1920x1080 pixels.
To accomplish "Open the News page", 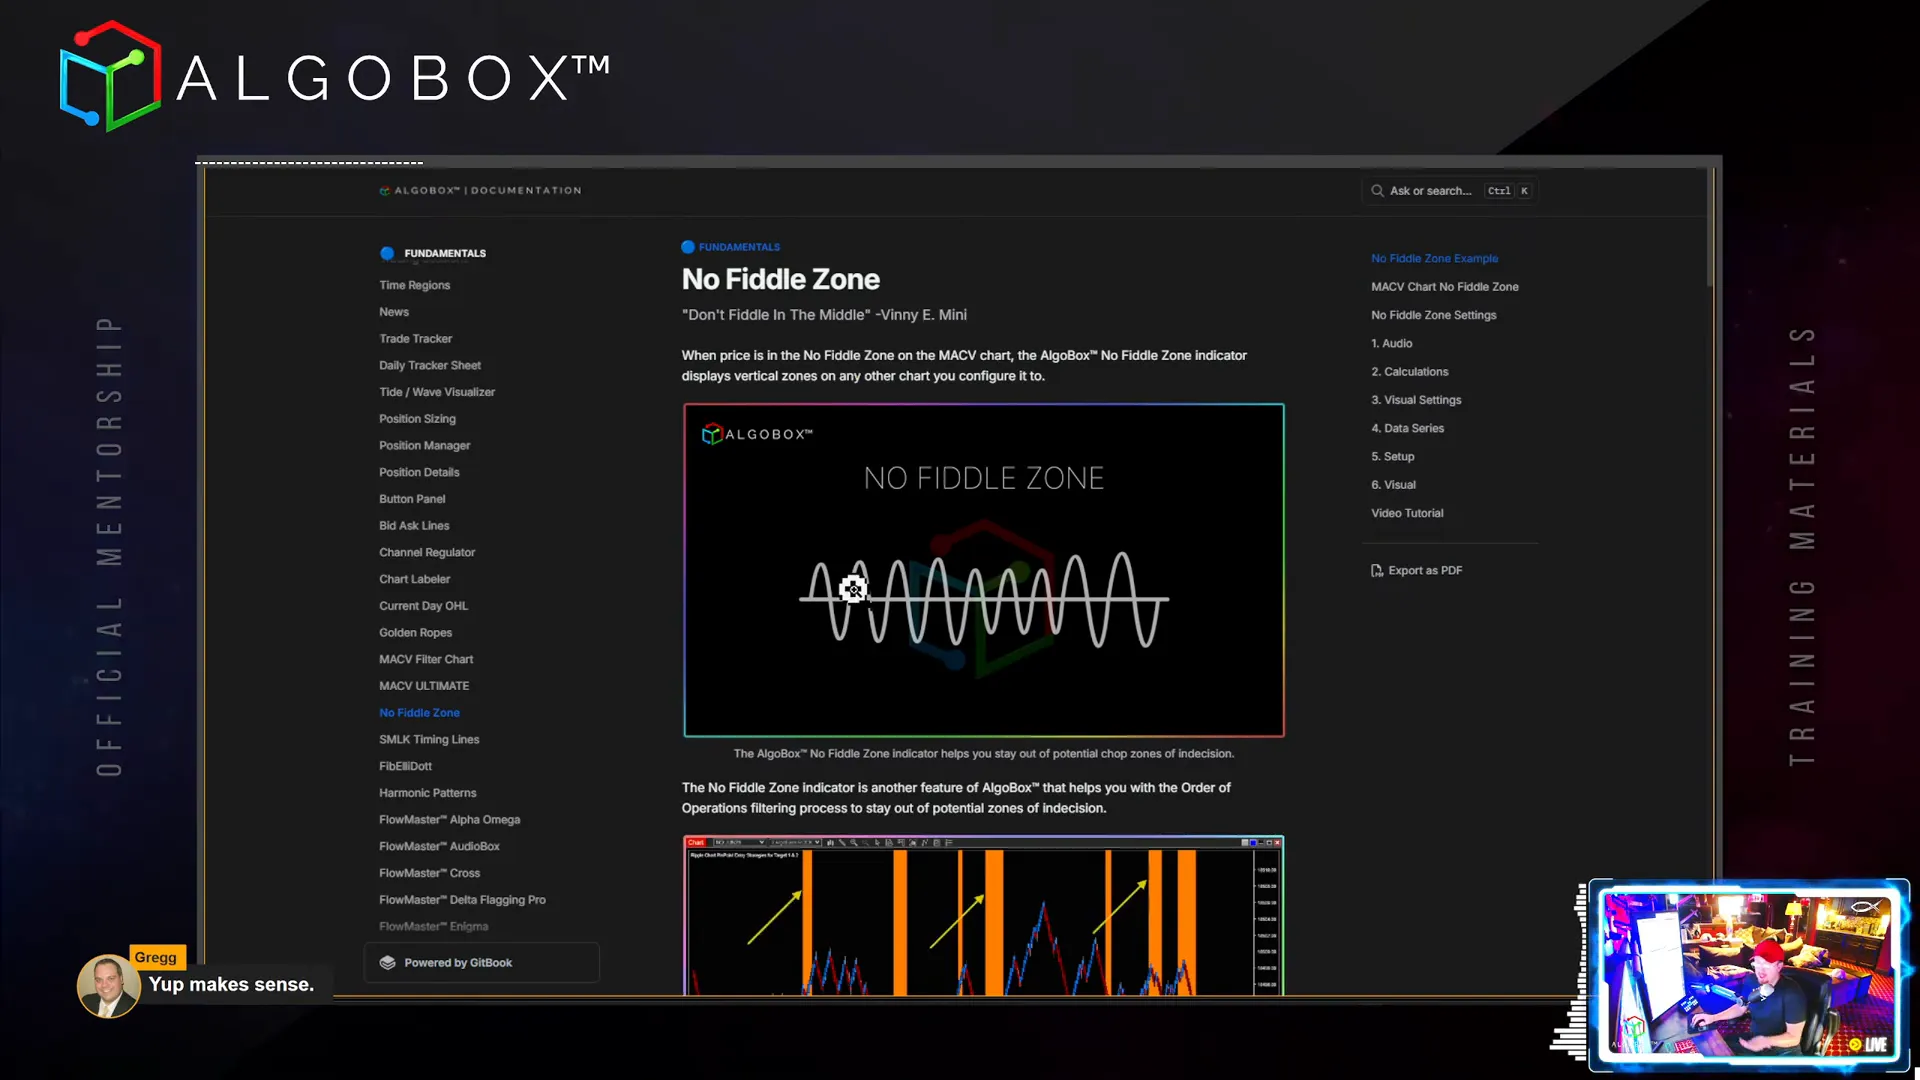I will (394, 312).
